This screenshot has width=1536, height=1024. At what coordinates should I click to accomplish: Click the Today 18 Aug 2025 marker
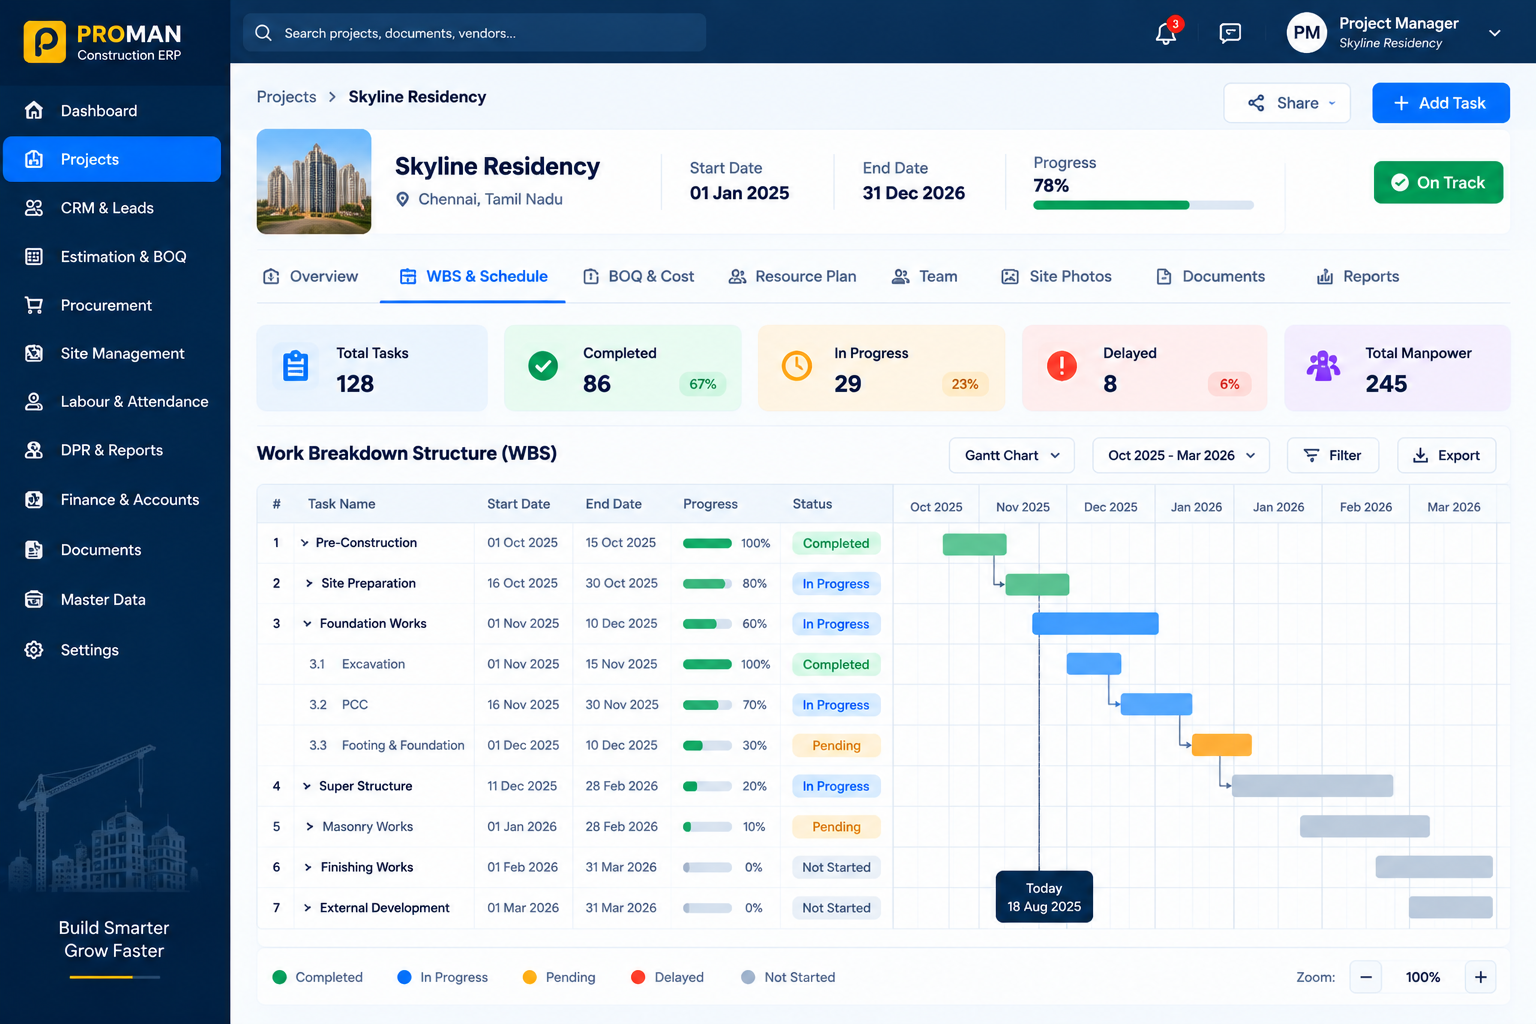pos(1044,897)
